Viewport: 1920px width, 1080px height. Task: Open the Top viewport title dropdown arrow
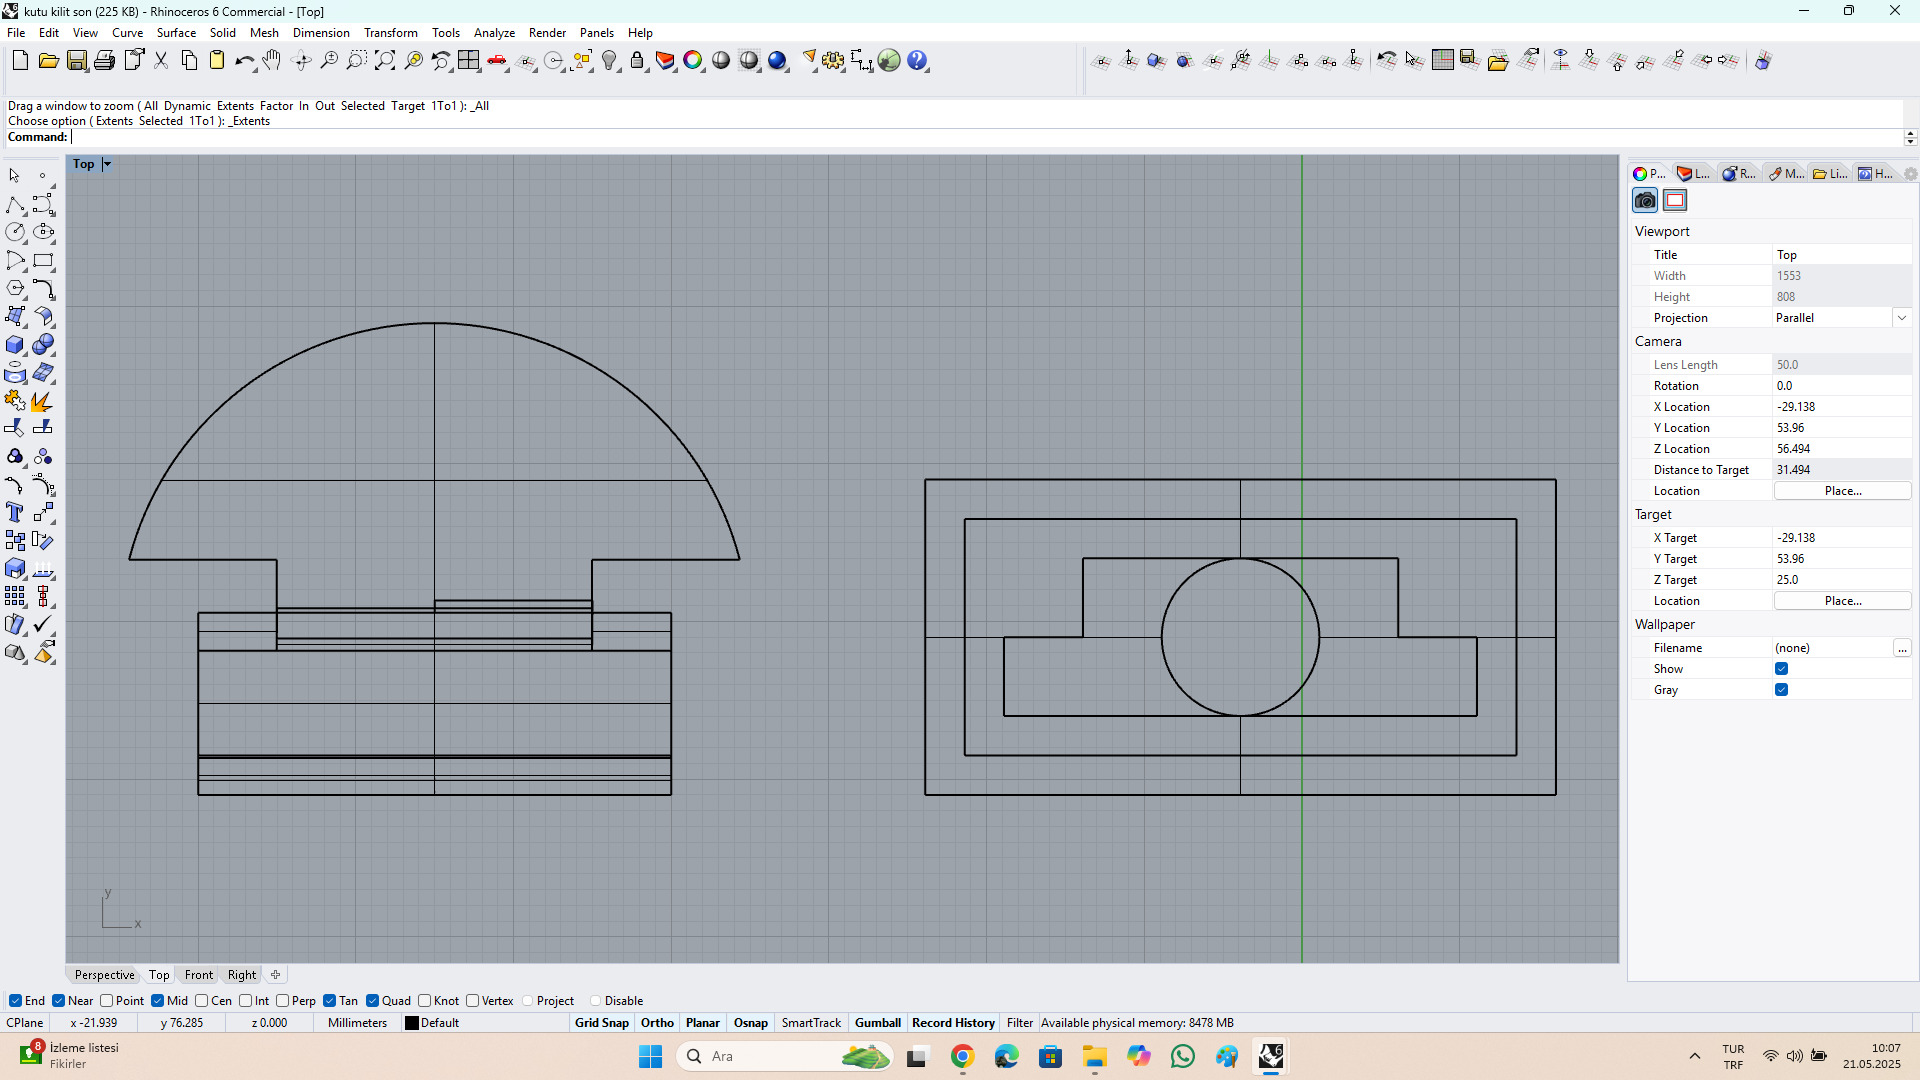tap(107, 164)
